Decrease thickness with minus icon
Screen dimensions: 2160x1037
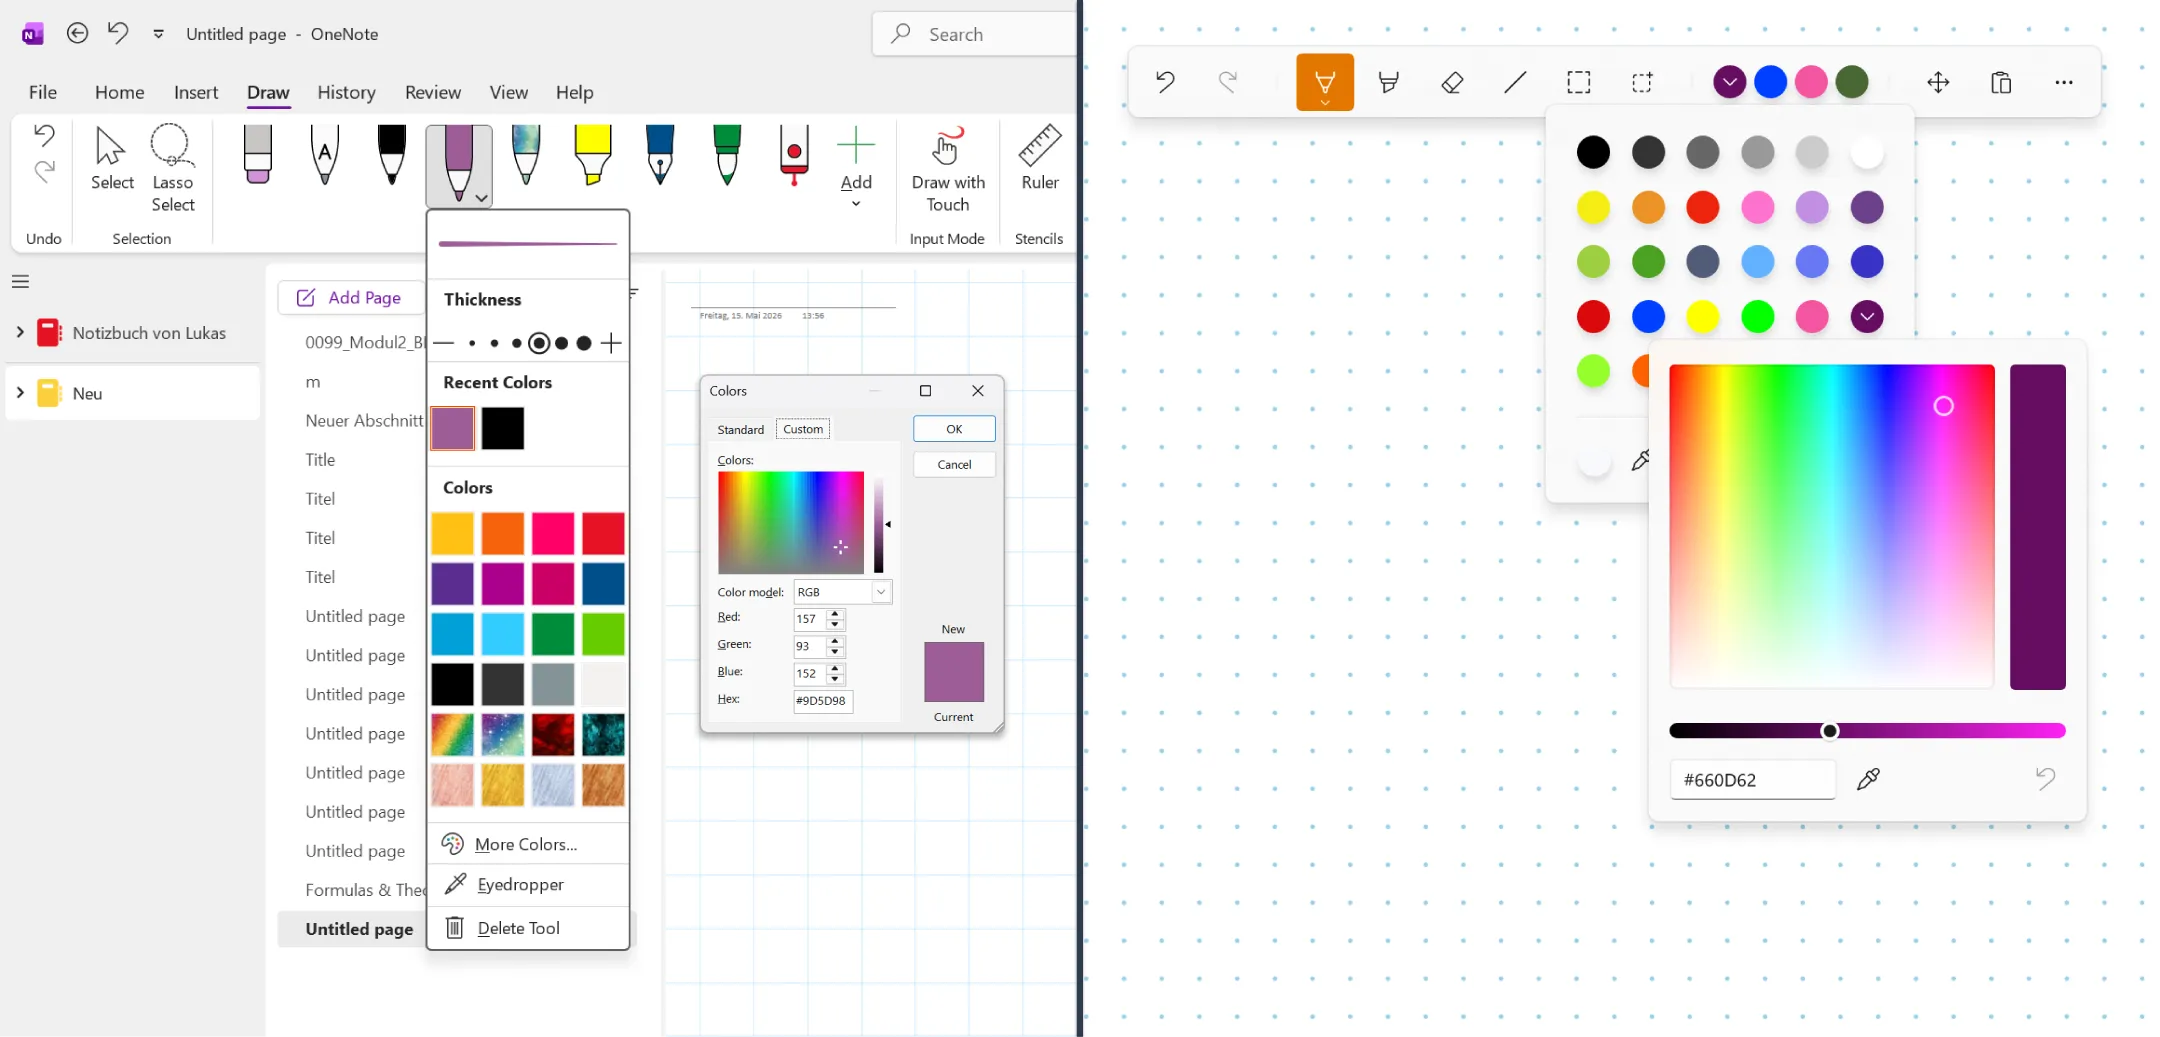[445, 343]
